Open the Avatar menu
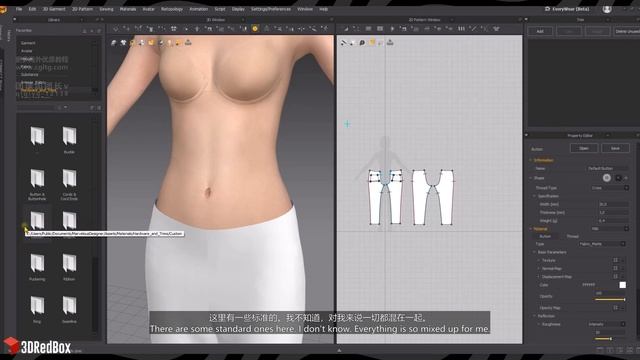 [149, 9]
